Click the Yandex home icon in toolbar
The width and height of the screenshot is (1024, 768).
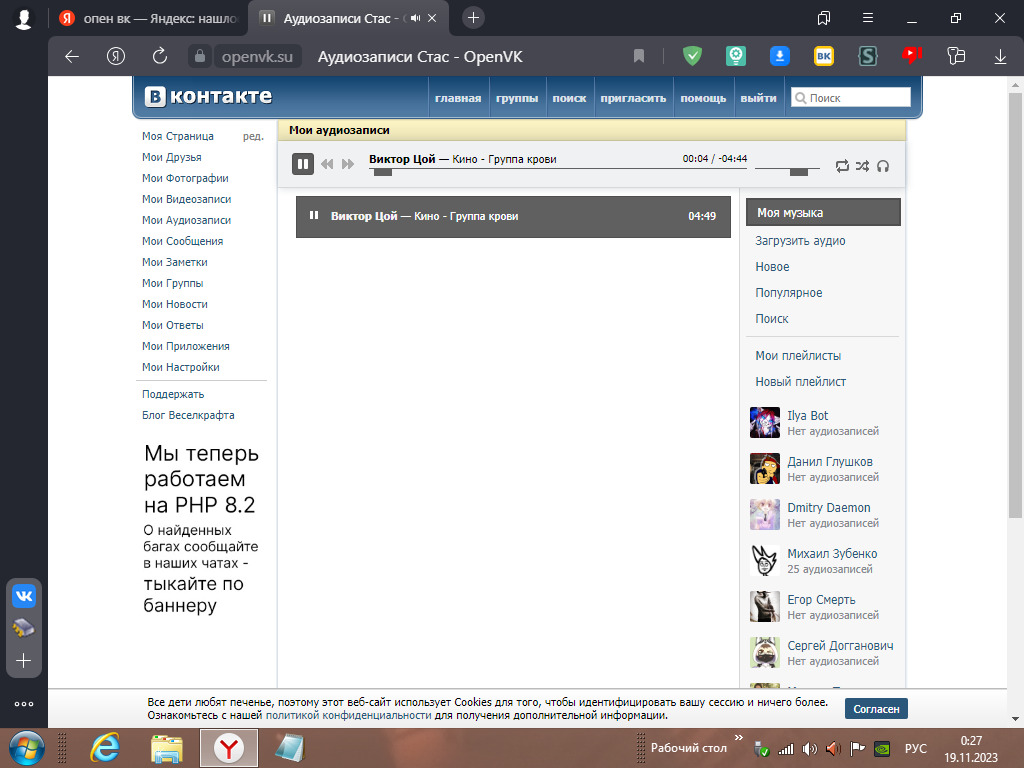coord(116,57)
